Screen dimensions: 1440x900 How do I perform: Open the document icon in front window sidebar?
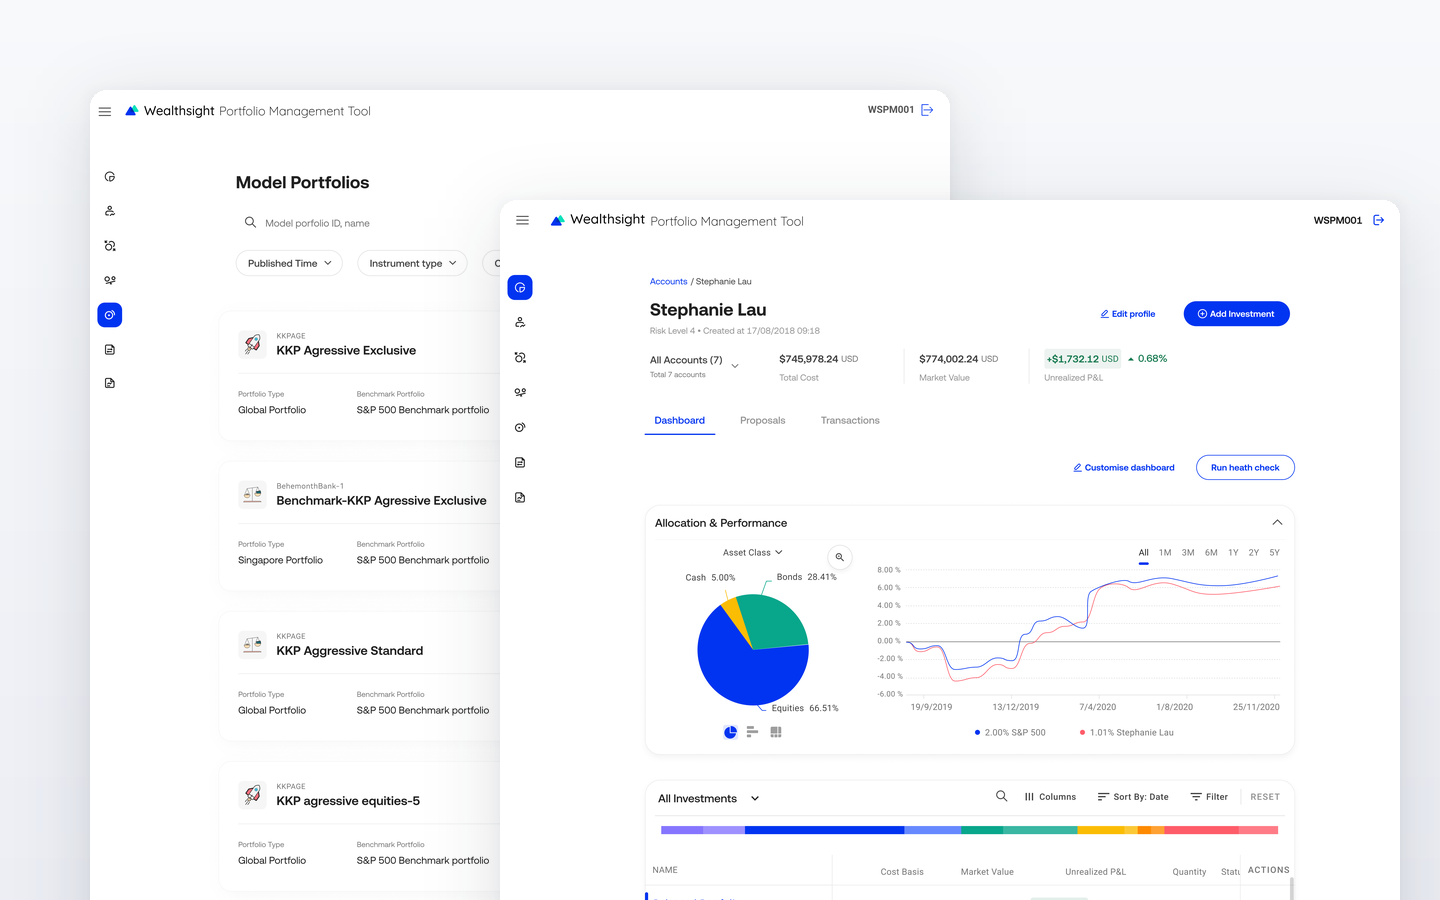[x=520, y=462]
